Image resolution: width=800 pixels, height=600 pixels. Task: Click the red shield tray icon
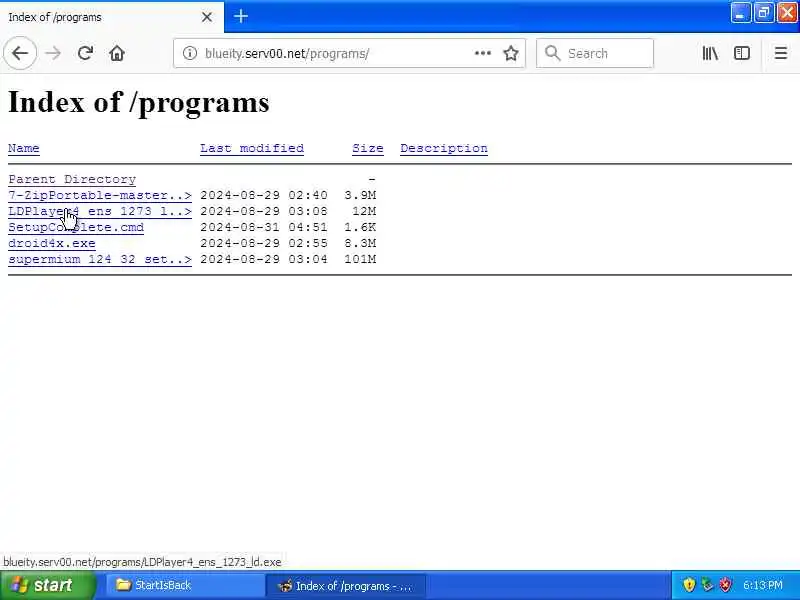tap(725, 585)
